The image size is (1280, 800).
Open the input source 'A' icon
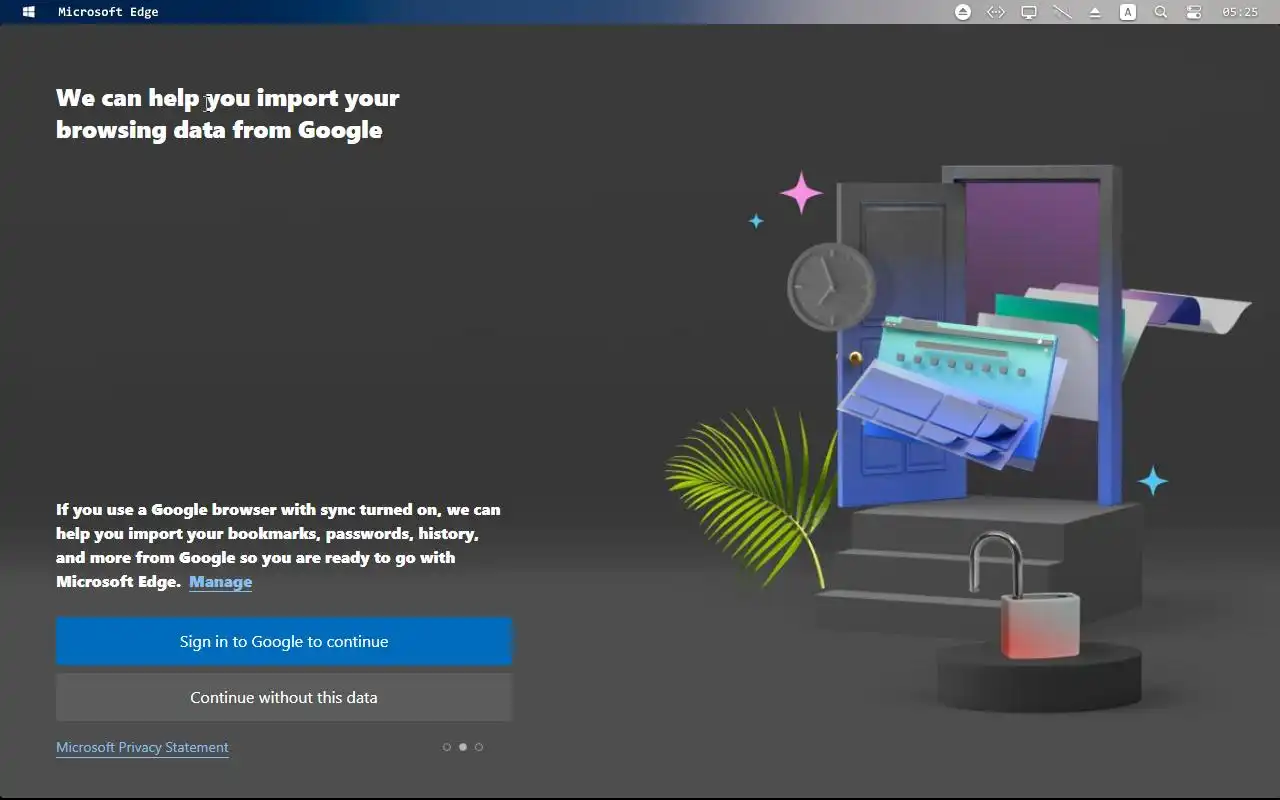[x=1127, y=12]
